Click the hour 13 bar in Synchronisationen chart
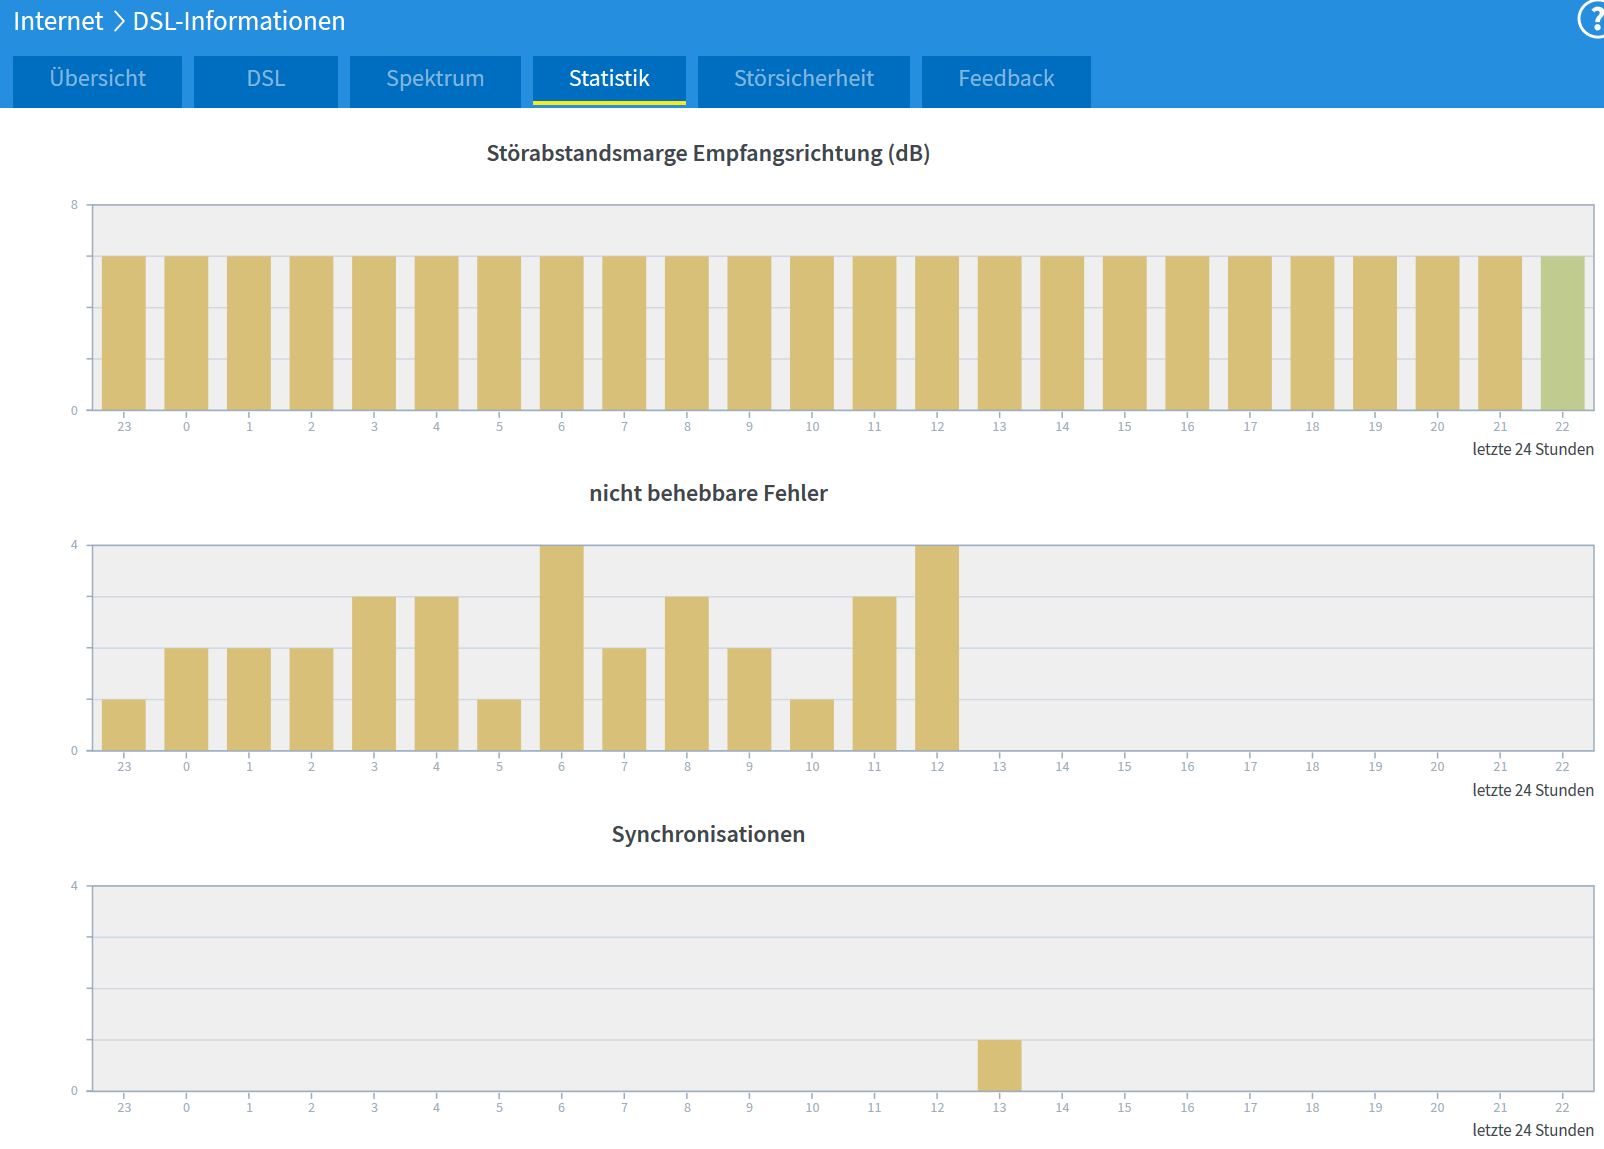Screen dimensions: 1604x1149 coord(1000,1065)
